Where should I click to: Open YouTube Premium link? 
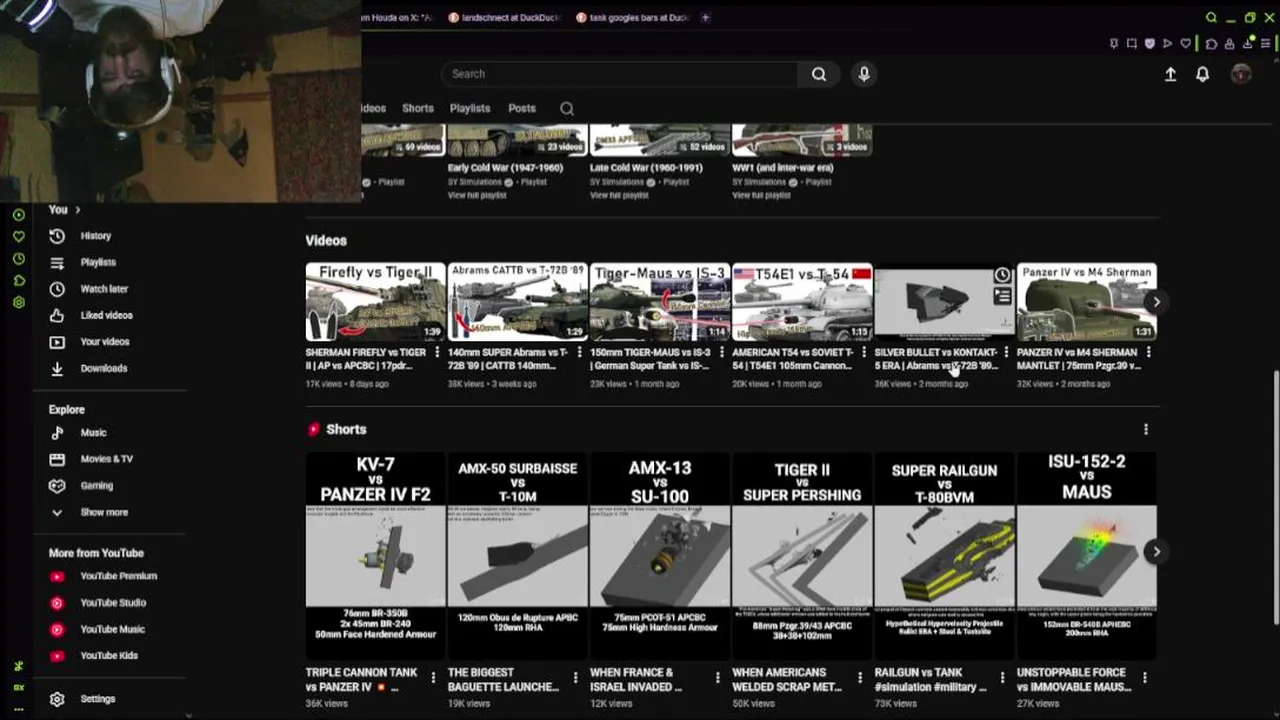coord(118,576)
